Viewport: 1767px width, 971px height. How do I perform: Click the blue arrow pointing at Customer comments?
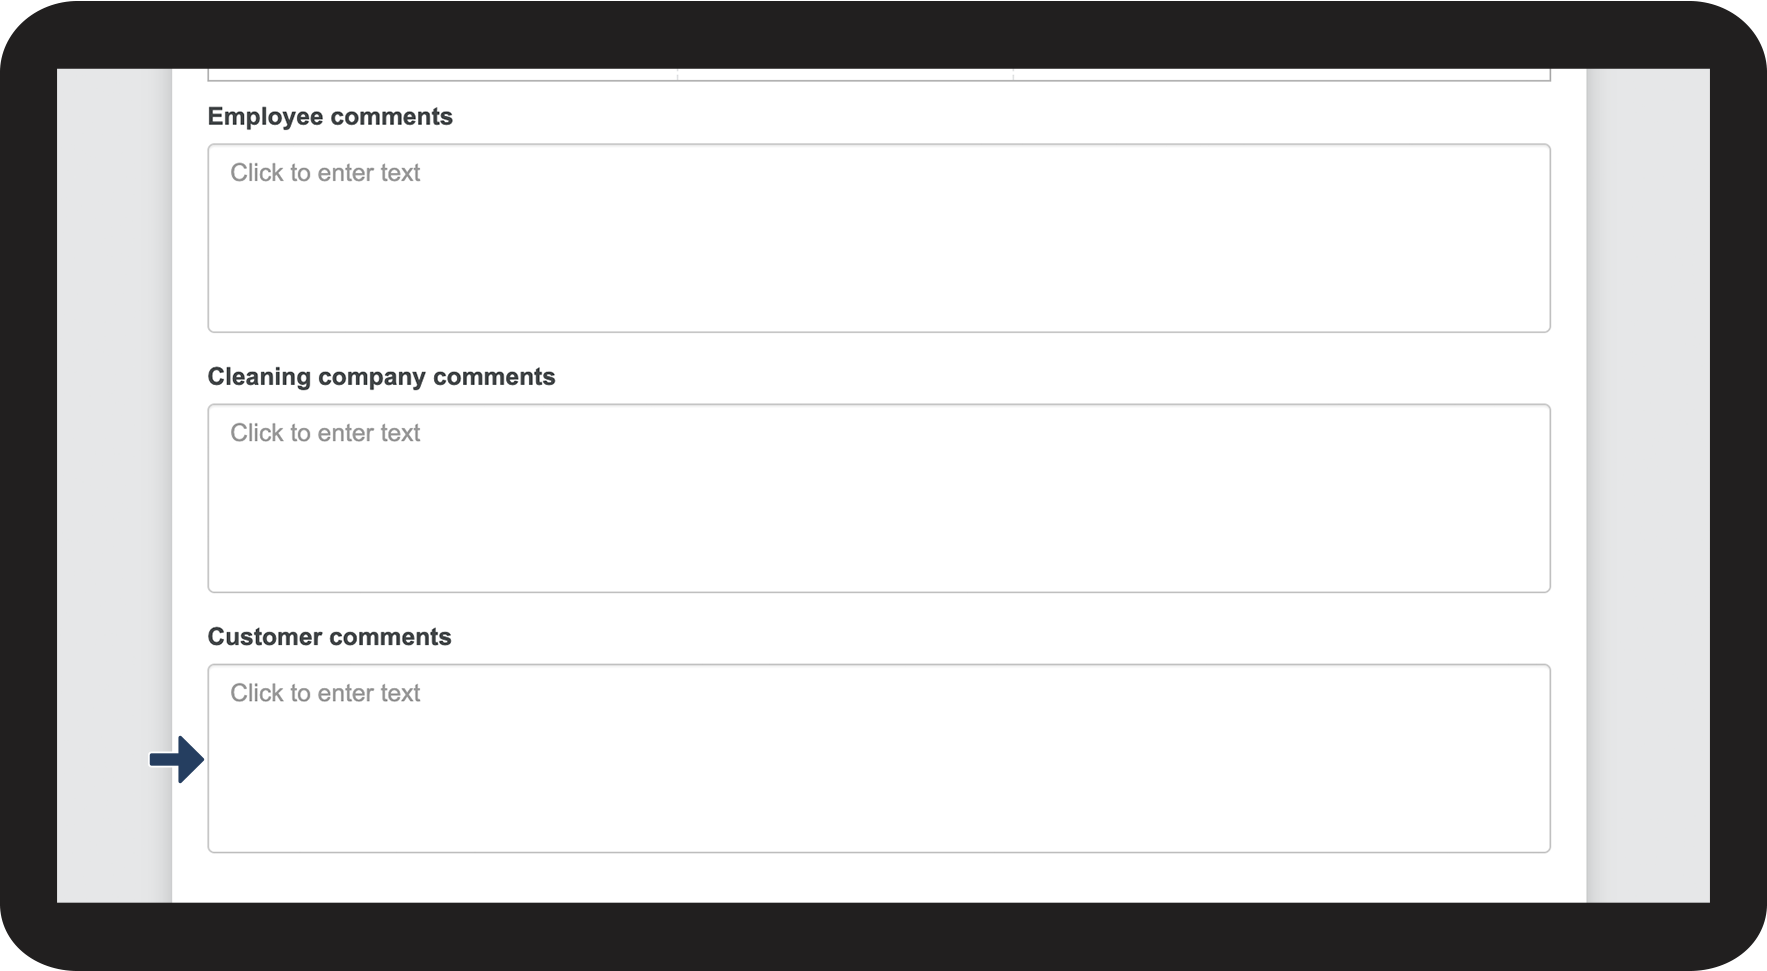pos(177,760)
